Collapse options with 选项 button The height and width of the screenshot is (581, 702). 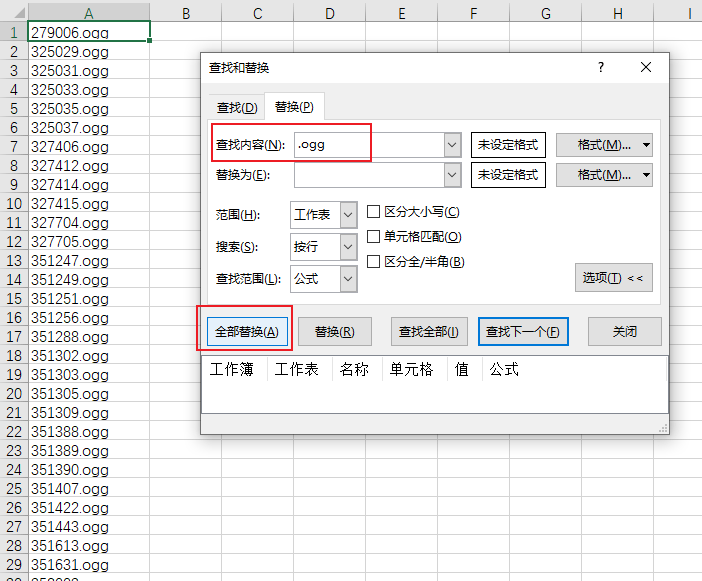(x=613, y=277)
